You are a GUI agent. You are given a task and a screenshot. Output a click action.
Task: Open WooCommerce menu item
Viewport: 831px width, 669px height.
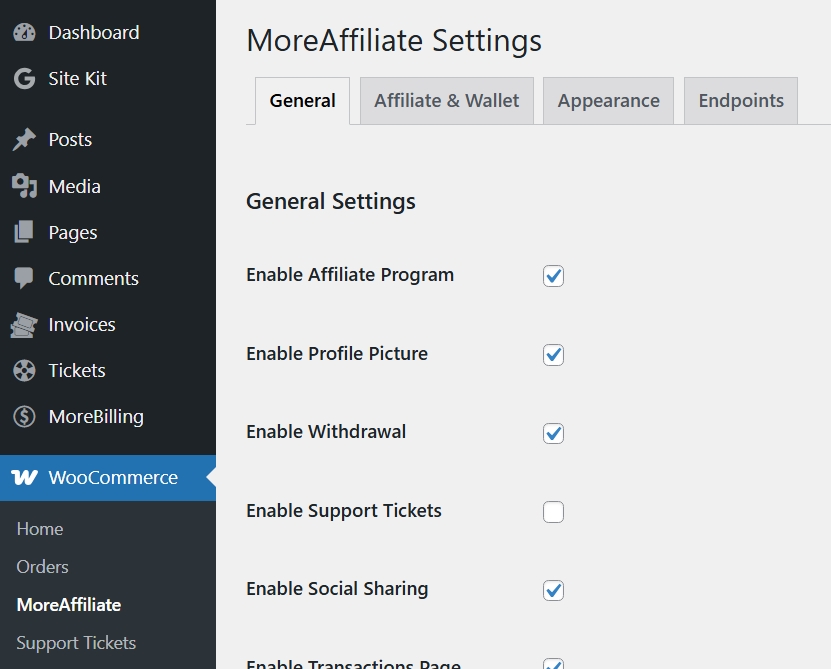point(108,478)
